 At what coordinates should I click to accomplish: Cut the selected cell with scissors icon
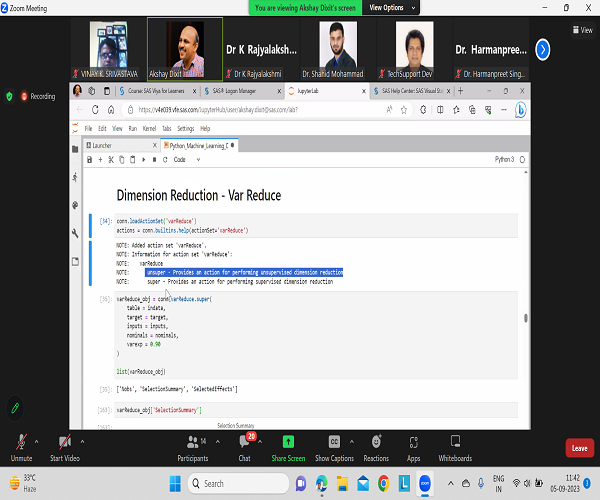tap(111, 160)
